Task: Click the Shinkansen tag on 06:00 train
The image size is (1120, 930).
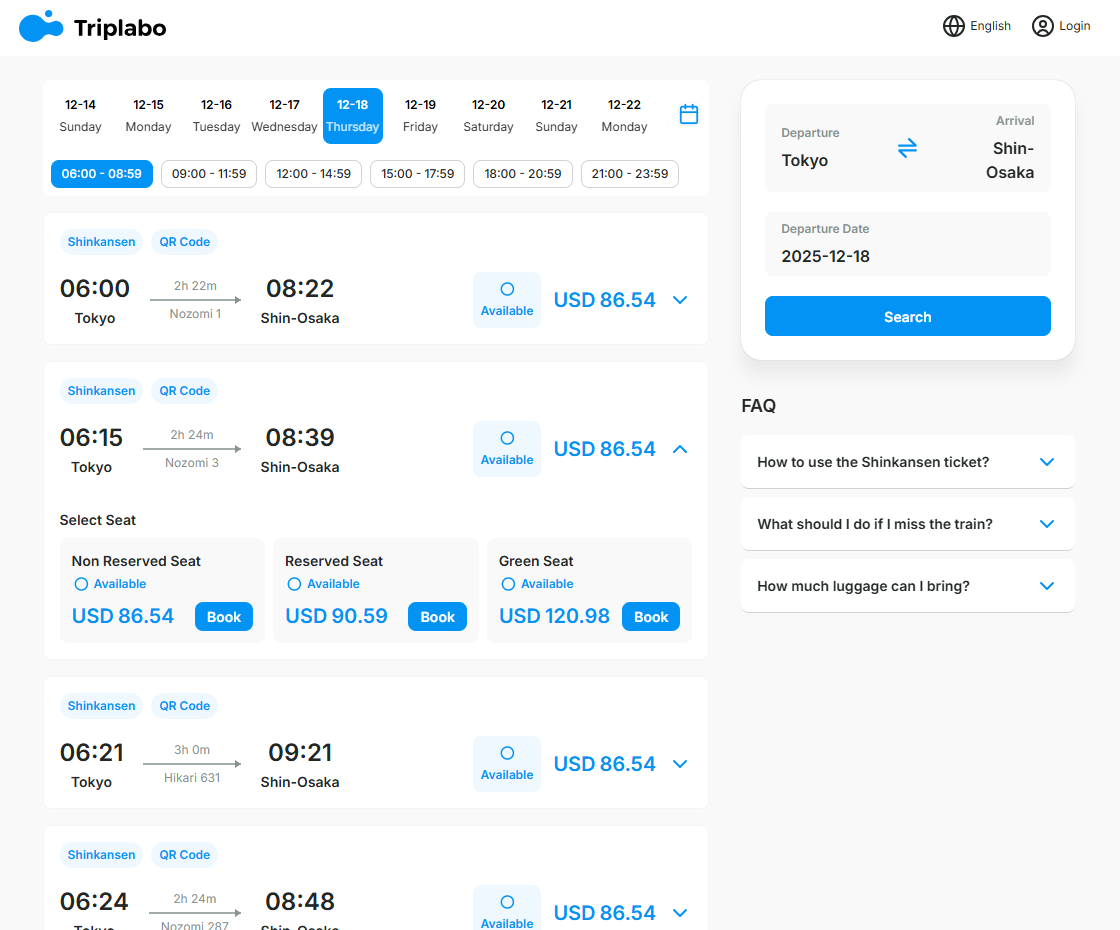Action: 101,242
